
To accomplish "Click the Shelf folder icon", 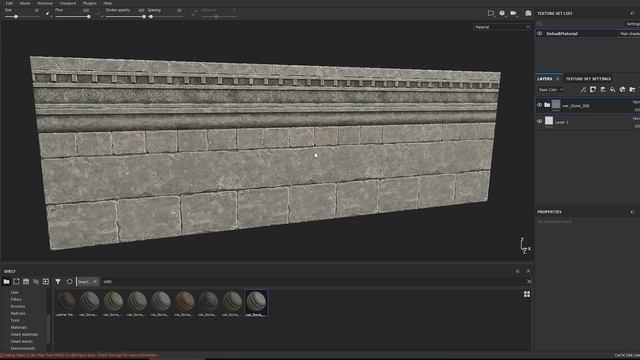I will point(7,282).
